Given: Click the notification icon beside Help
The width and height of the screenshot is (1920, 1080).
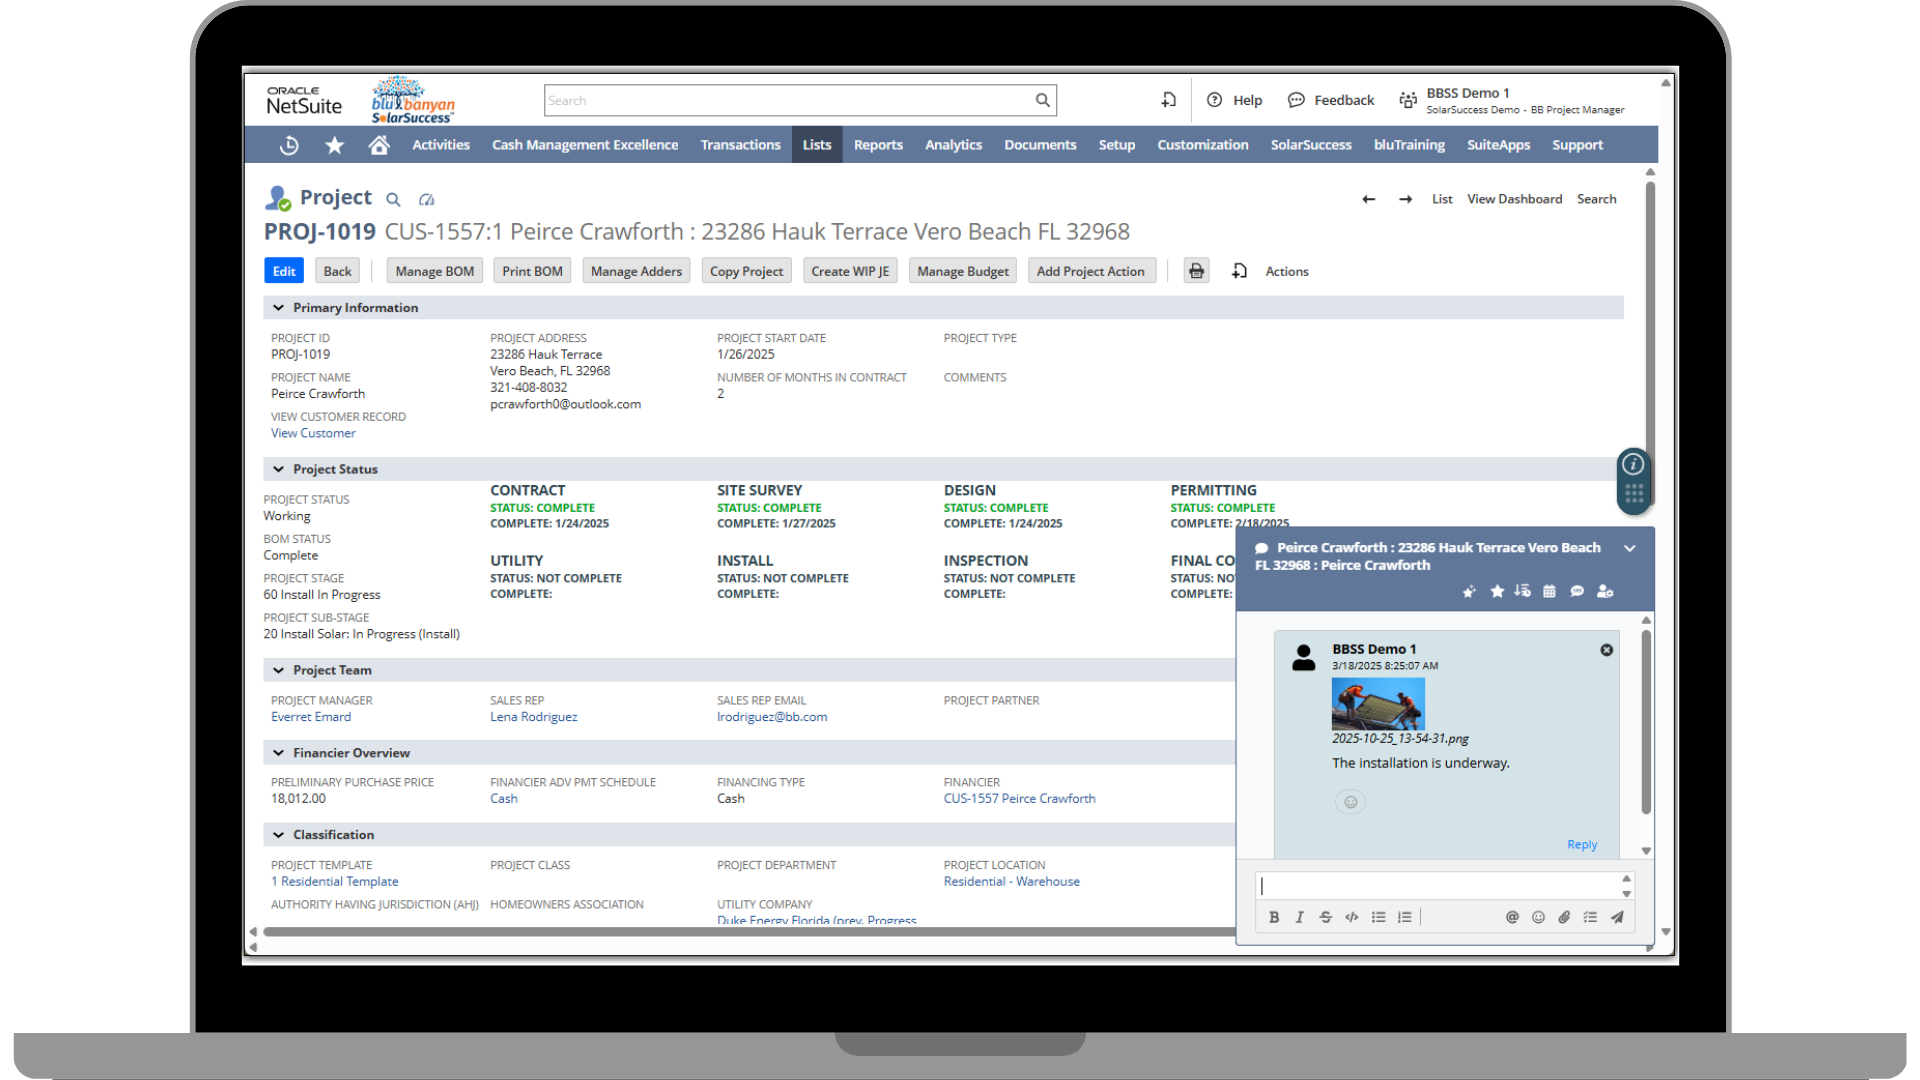Looking at the screenshot, I should tap(1168, 100).
